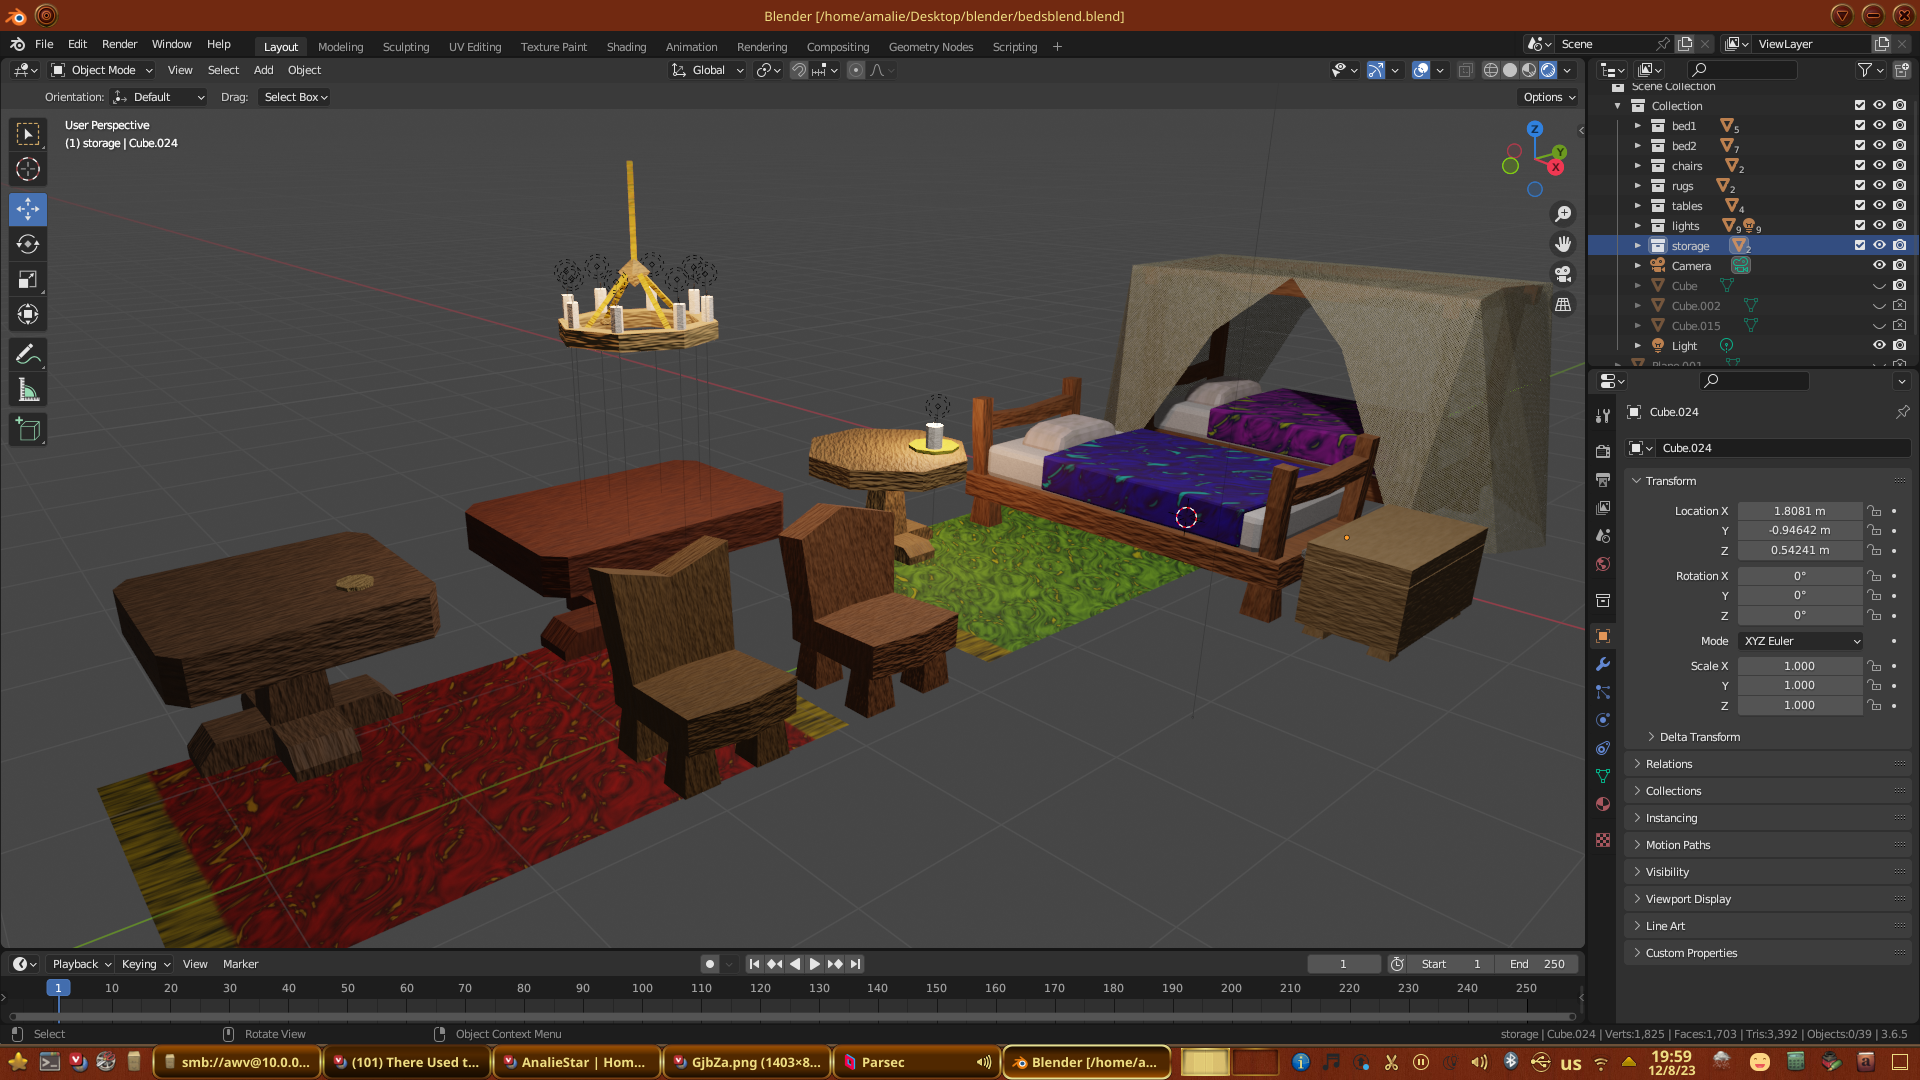Image resolution: width=1920 pixels, height=1080 pixels.
Task: Pick the Add Cube tool
Action: (x=28, y=430)
